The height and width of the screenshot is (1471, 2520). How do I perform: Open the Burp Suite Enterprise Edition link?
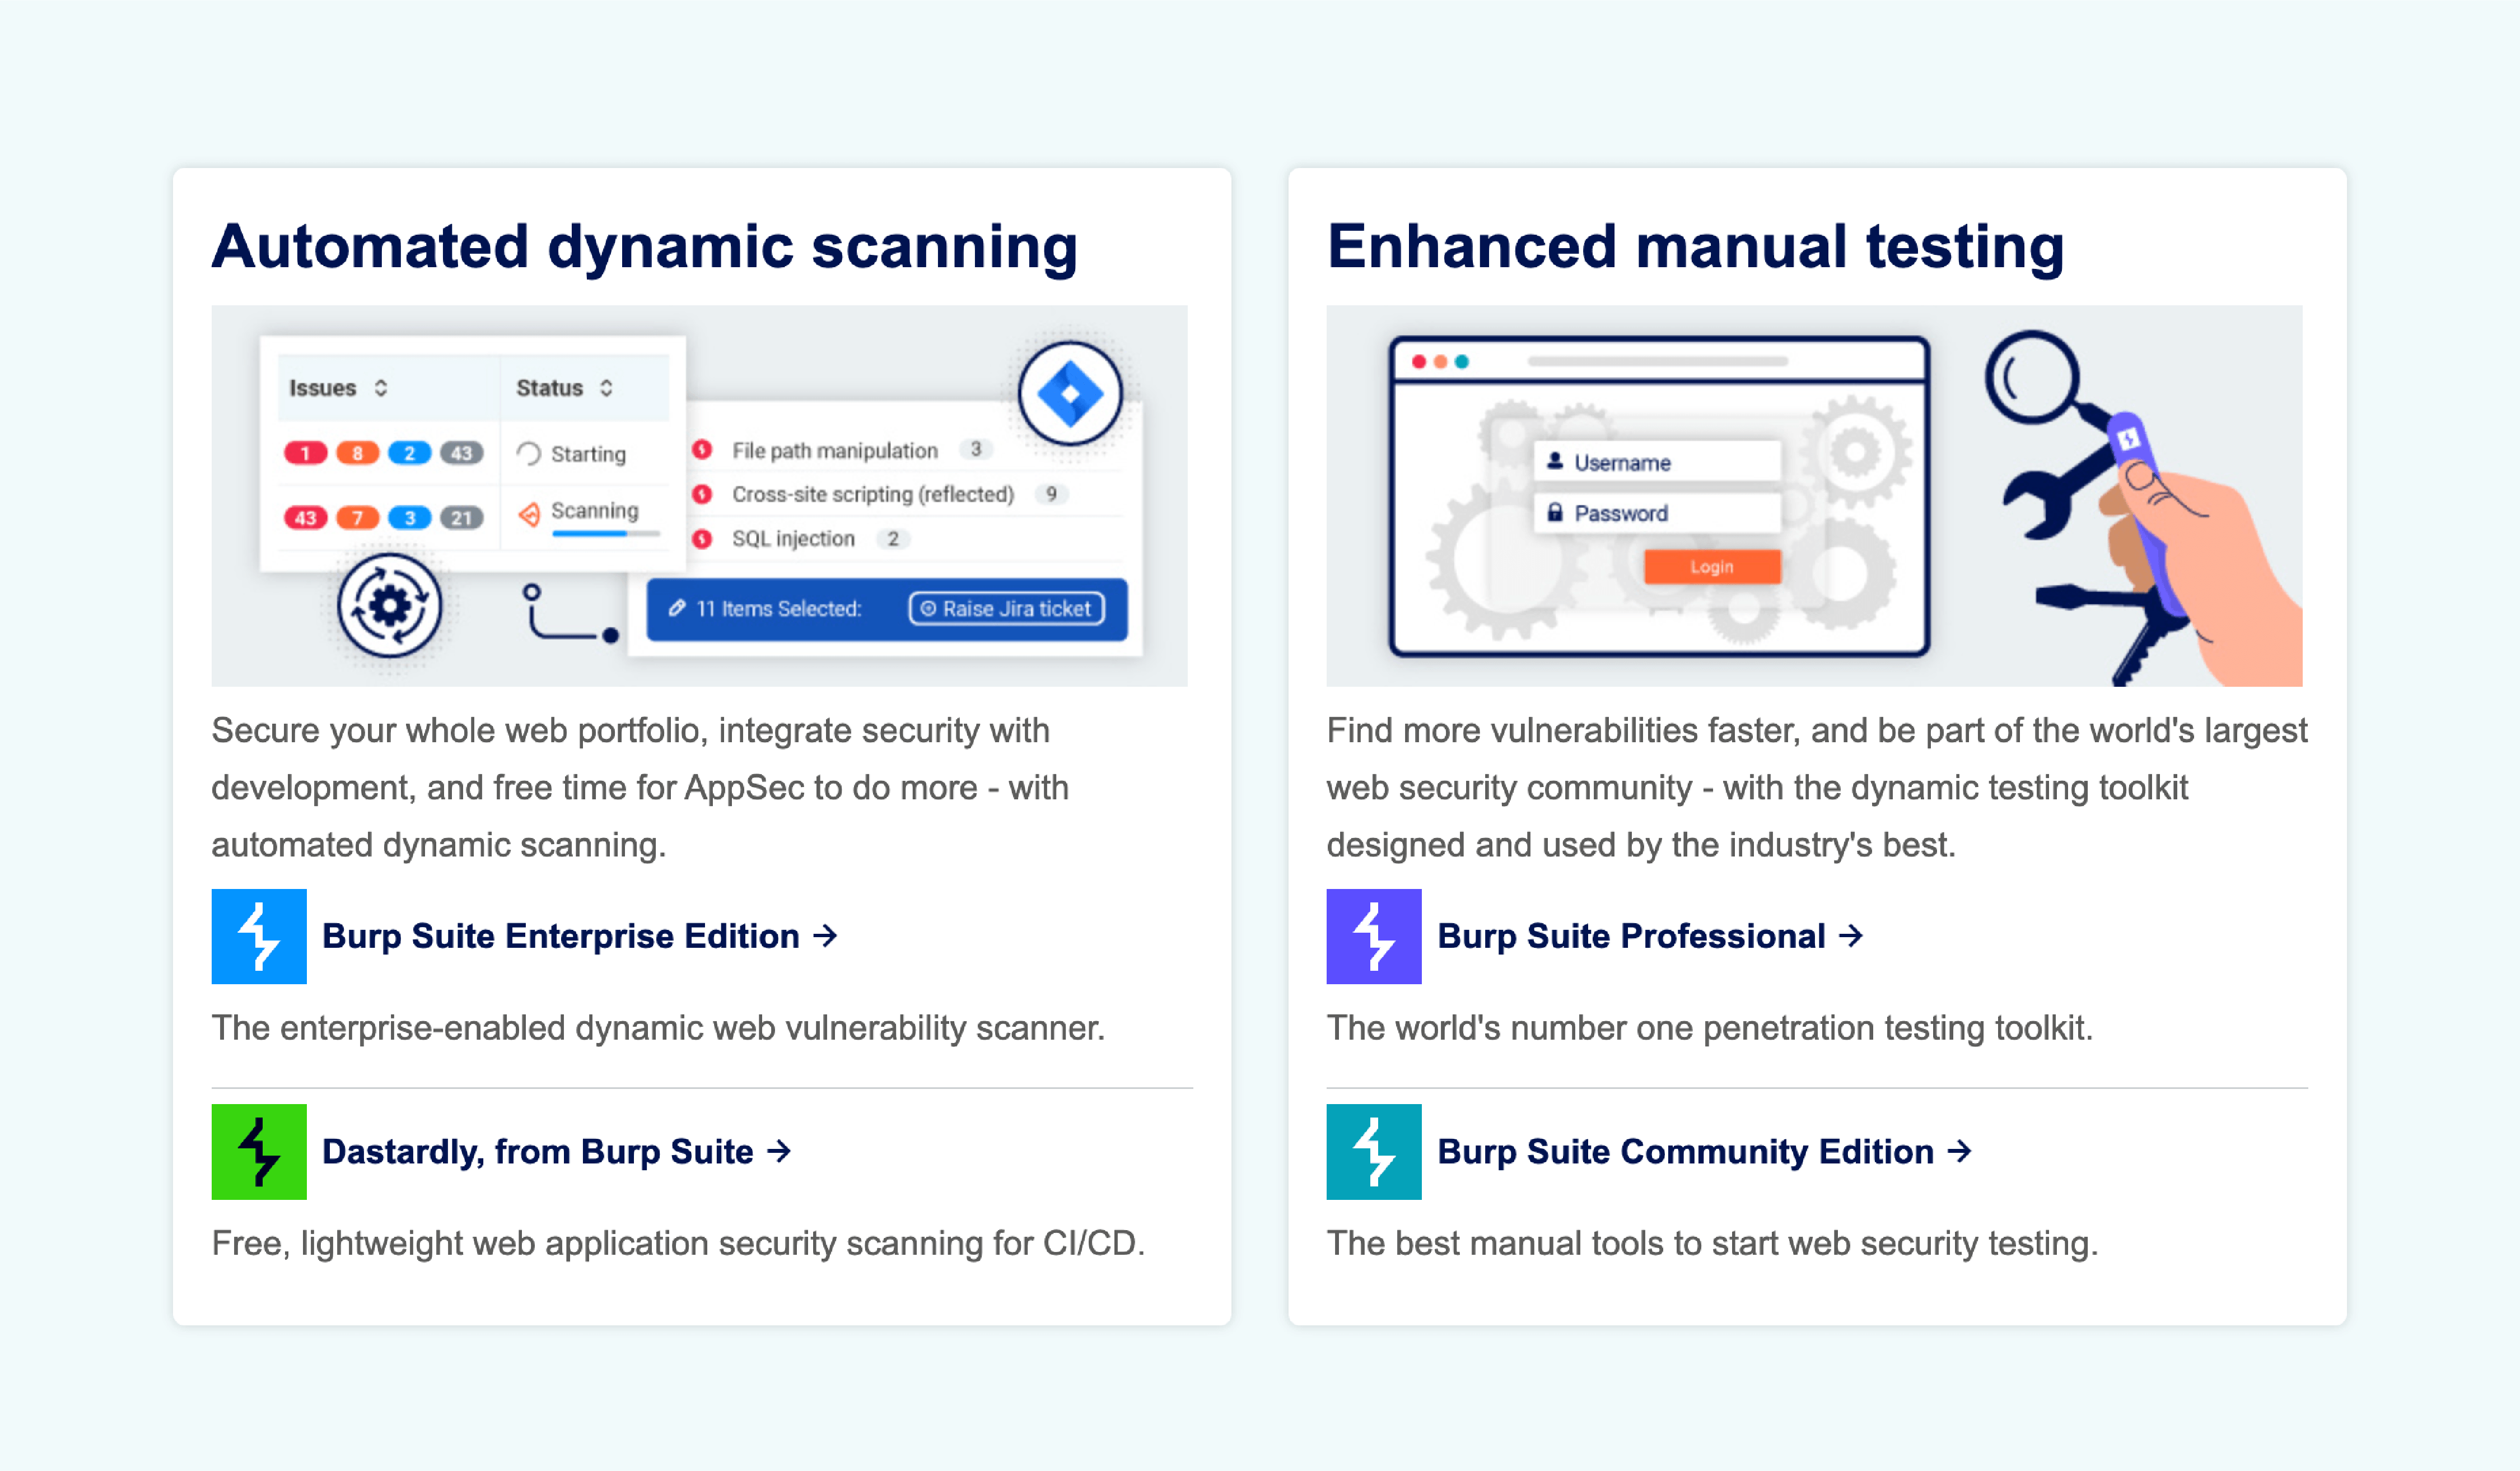[580, 936]
